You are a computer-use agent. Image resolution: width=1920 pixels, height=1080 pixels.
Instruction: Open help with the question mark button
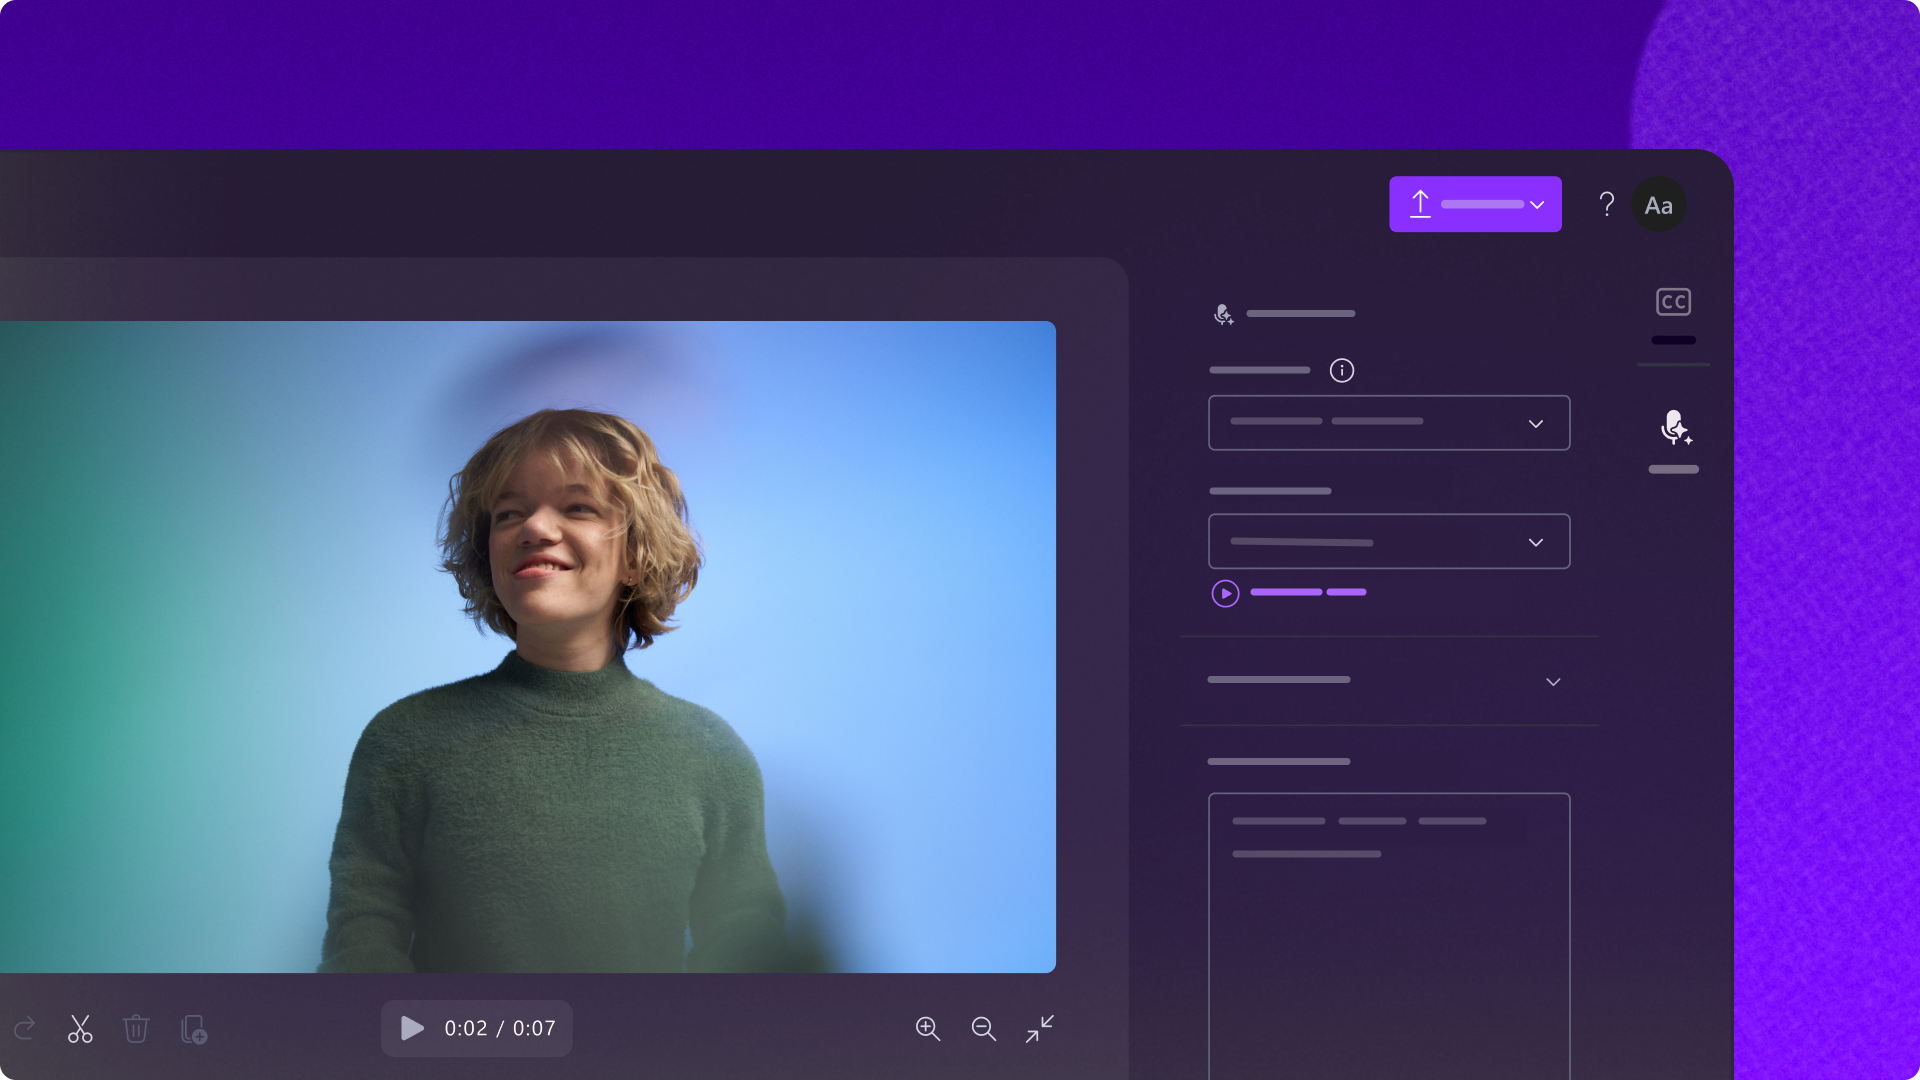(1607, 204)
